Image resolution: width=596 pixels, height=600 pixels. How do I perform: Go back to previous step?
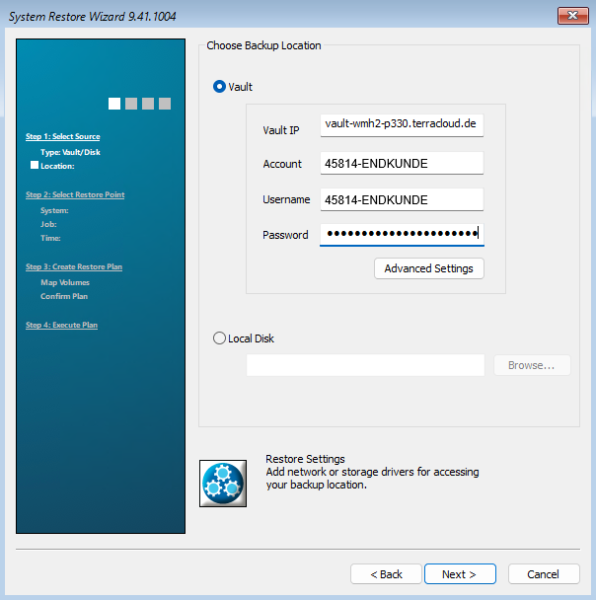click(x=386, y=574)
